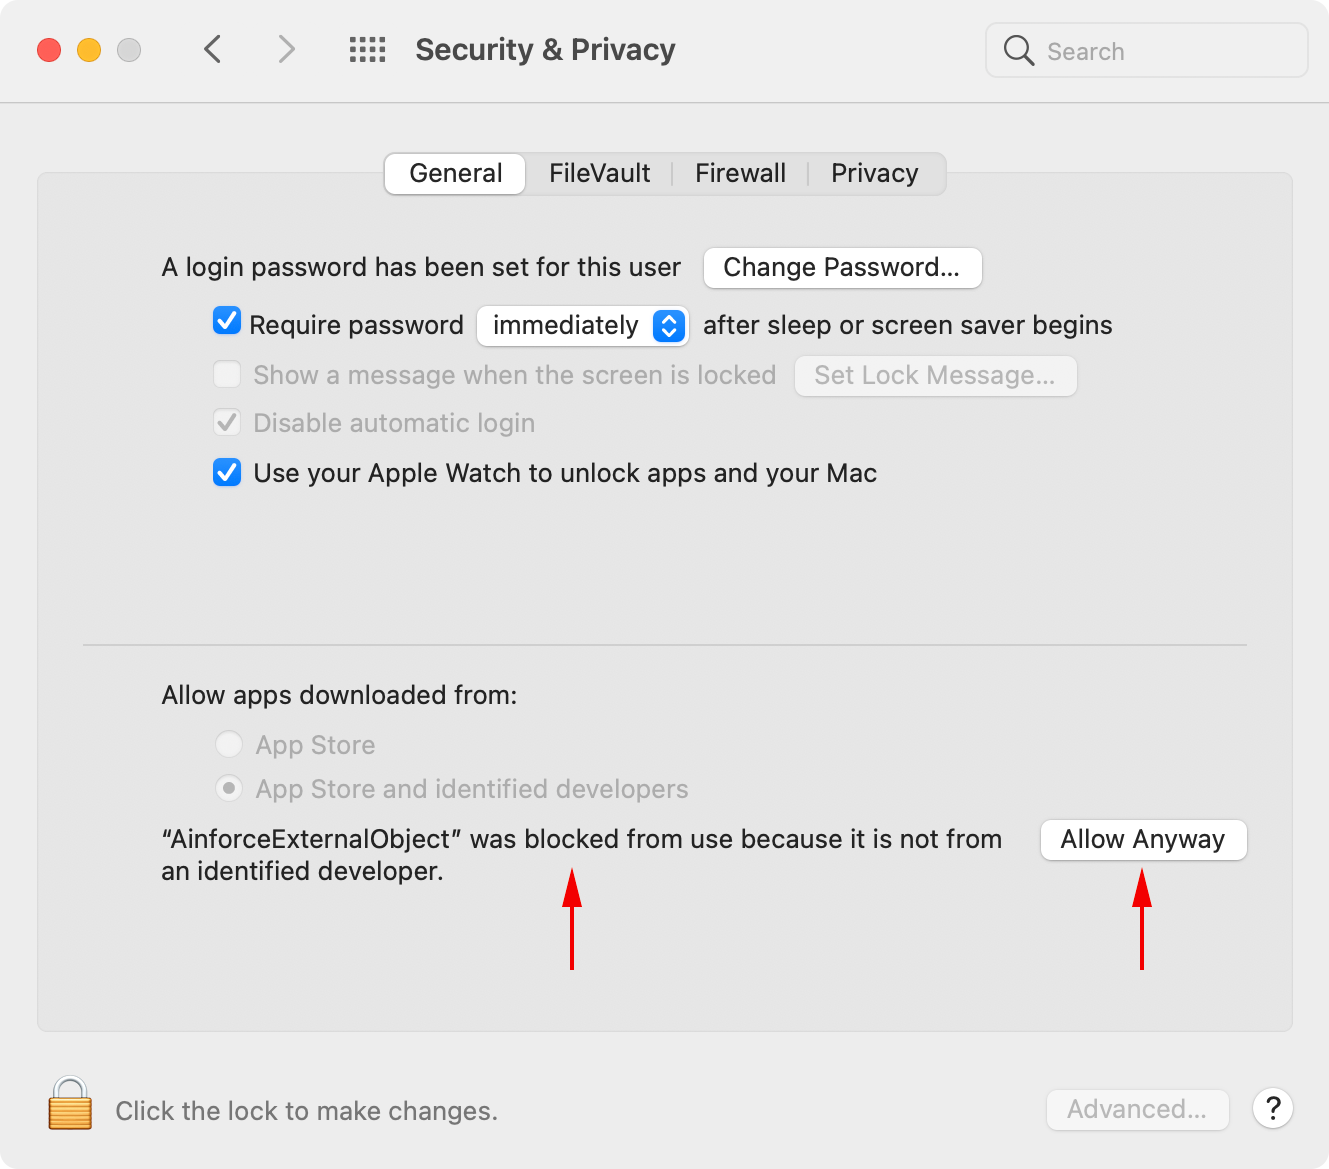Go forward with the right arrow
Image resolution: width=1329 pixels, height=1169 pixels.
coord(286,49)
